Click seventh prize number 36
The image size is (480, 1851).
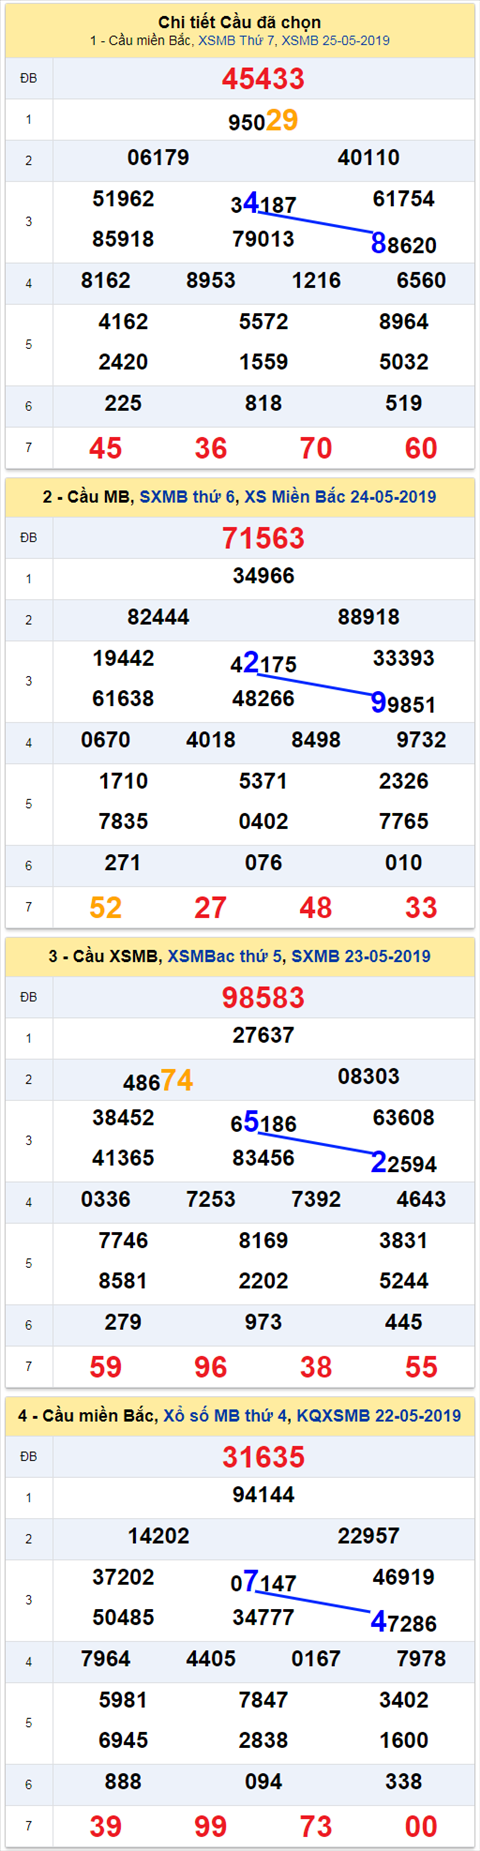pos(211,448)
